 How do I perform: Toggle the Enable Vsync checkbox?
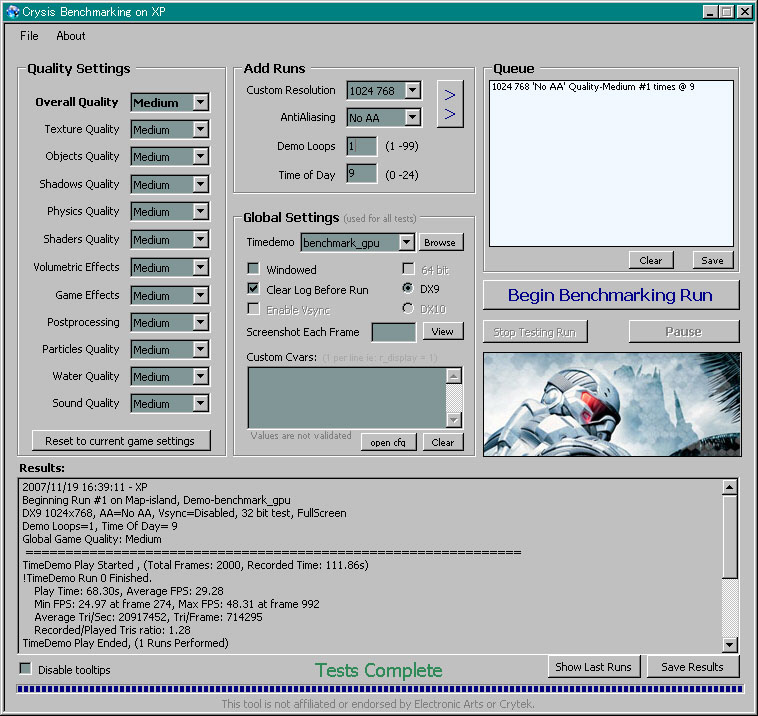click(x=253, y=309)
